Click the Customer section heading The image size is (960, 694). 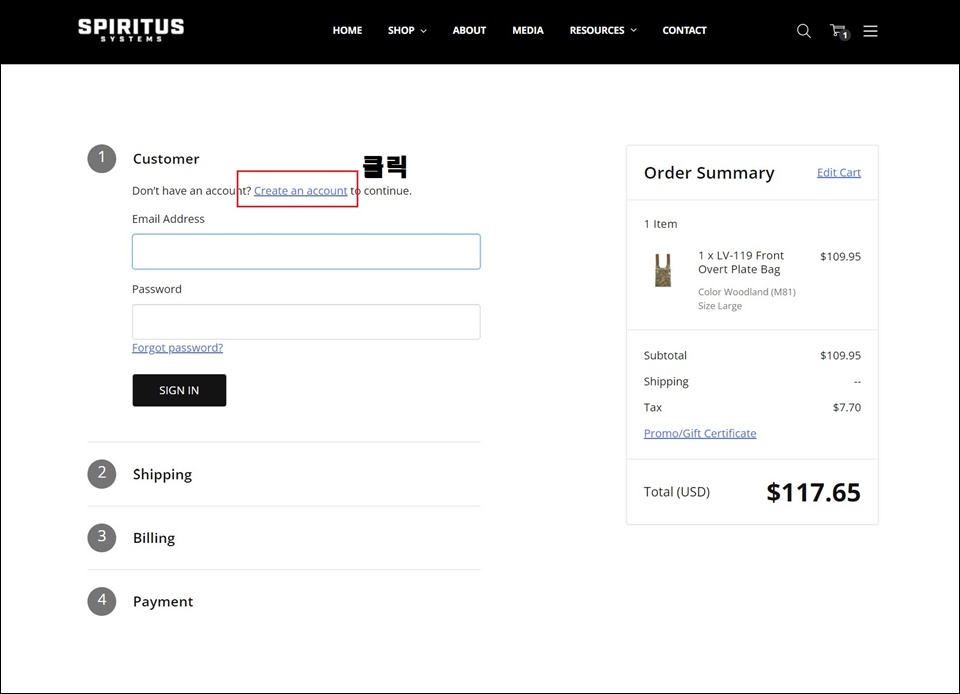pyautogui.click(x=166, y=159)
